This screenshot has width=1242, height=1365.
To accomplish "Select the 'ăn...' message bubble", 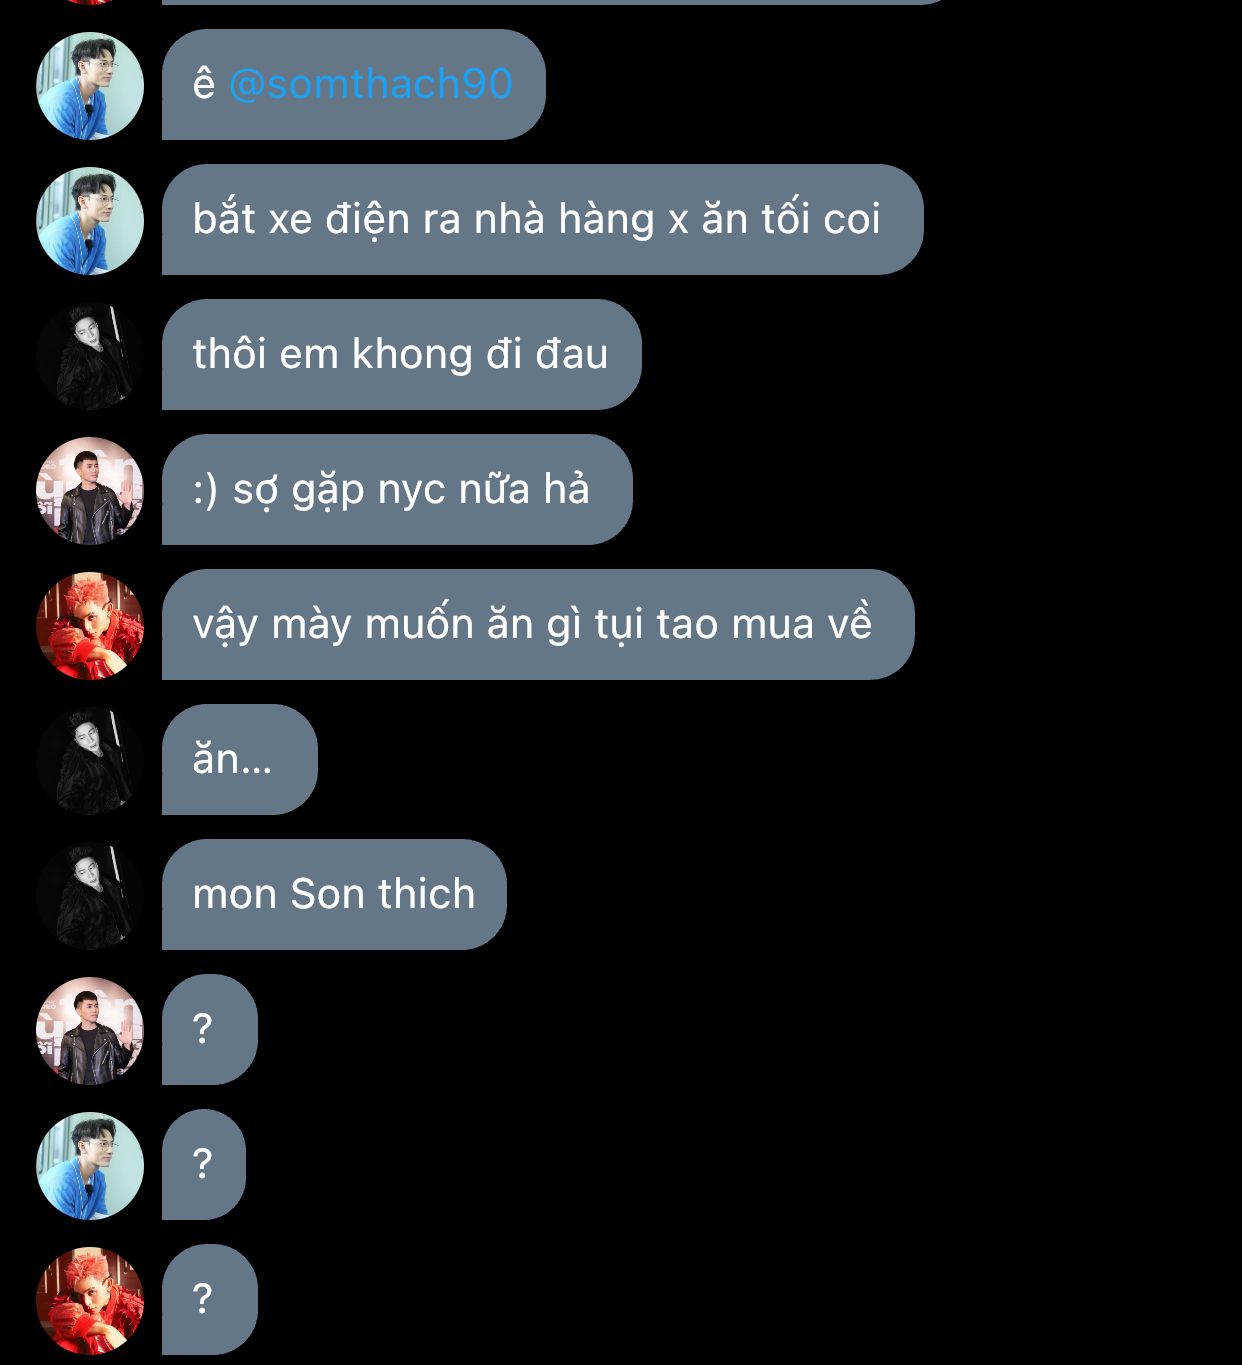I will [x=240, y=760].
